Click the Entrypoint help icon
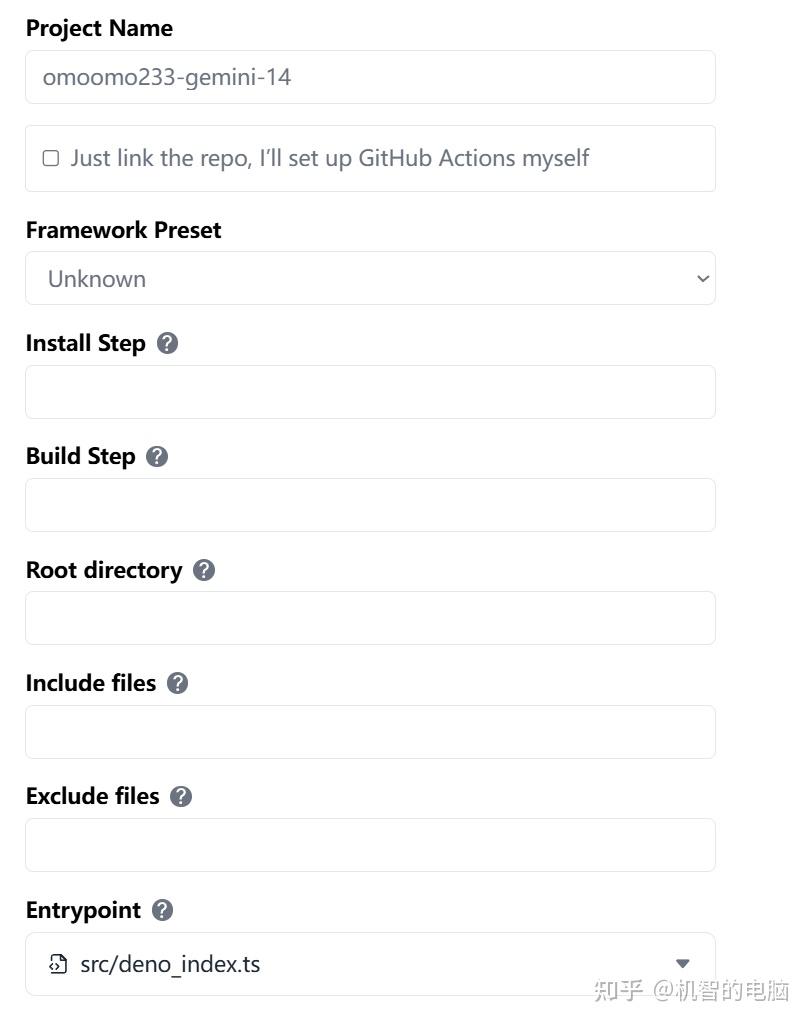This screenshot has width=810, height=1023. (x=163, y=910)
